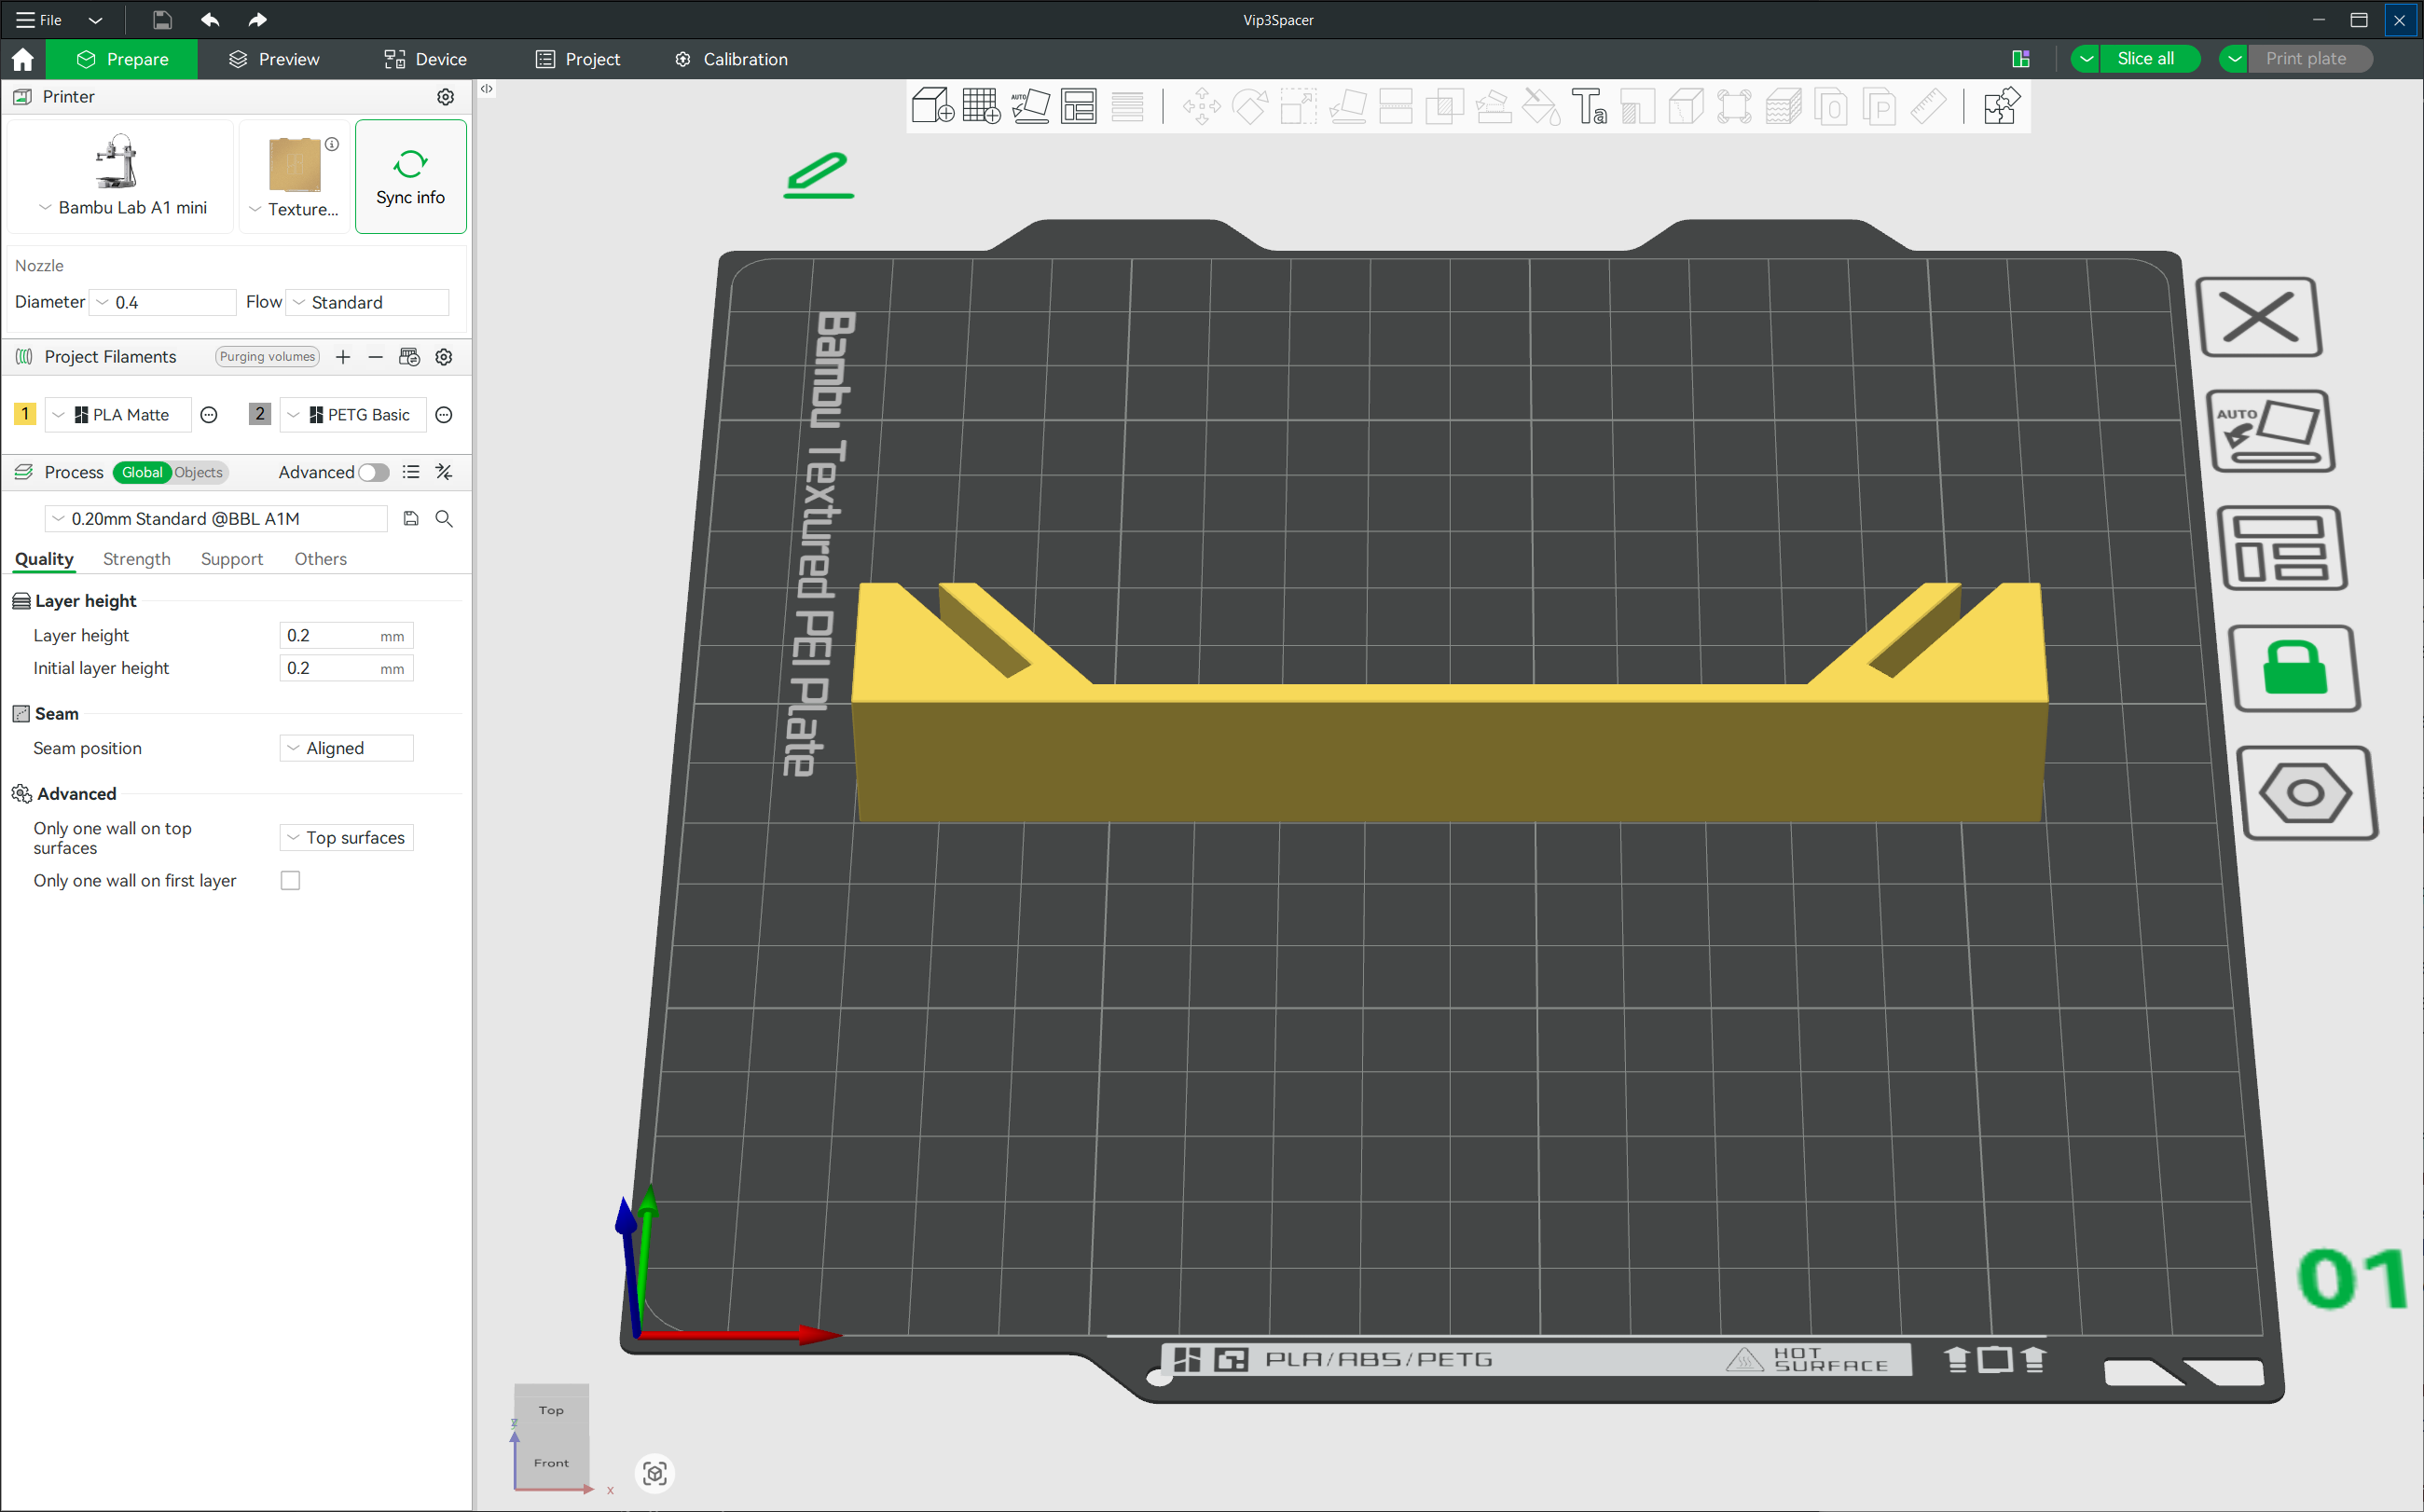Open process settings list icon
Image resolution: width=2424 pixels, height=1512 pixels.
click(x=411, y=472)
